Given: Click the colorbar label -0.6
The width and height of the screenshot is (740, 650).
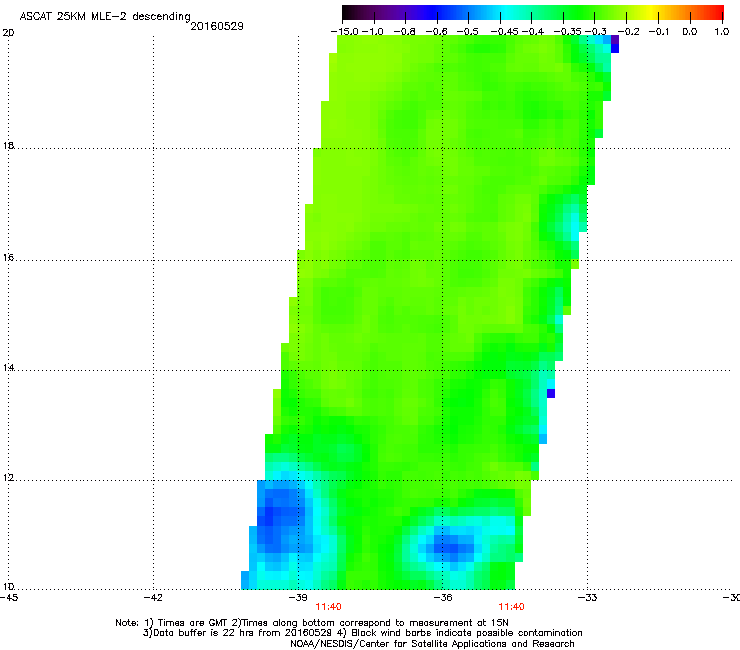Looking at the screenshot, I should 437,32.
